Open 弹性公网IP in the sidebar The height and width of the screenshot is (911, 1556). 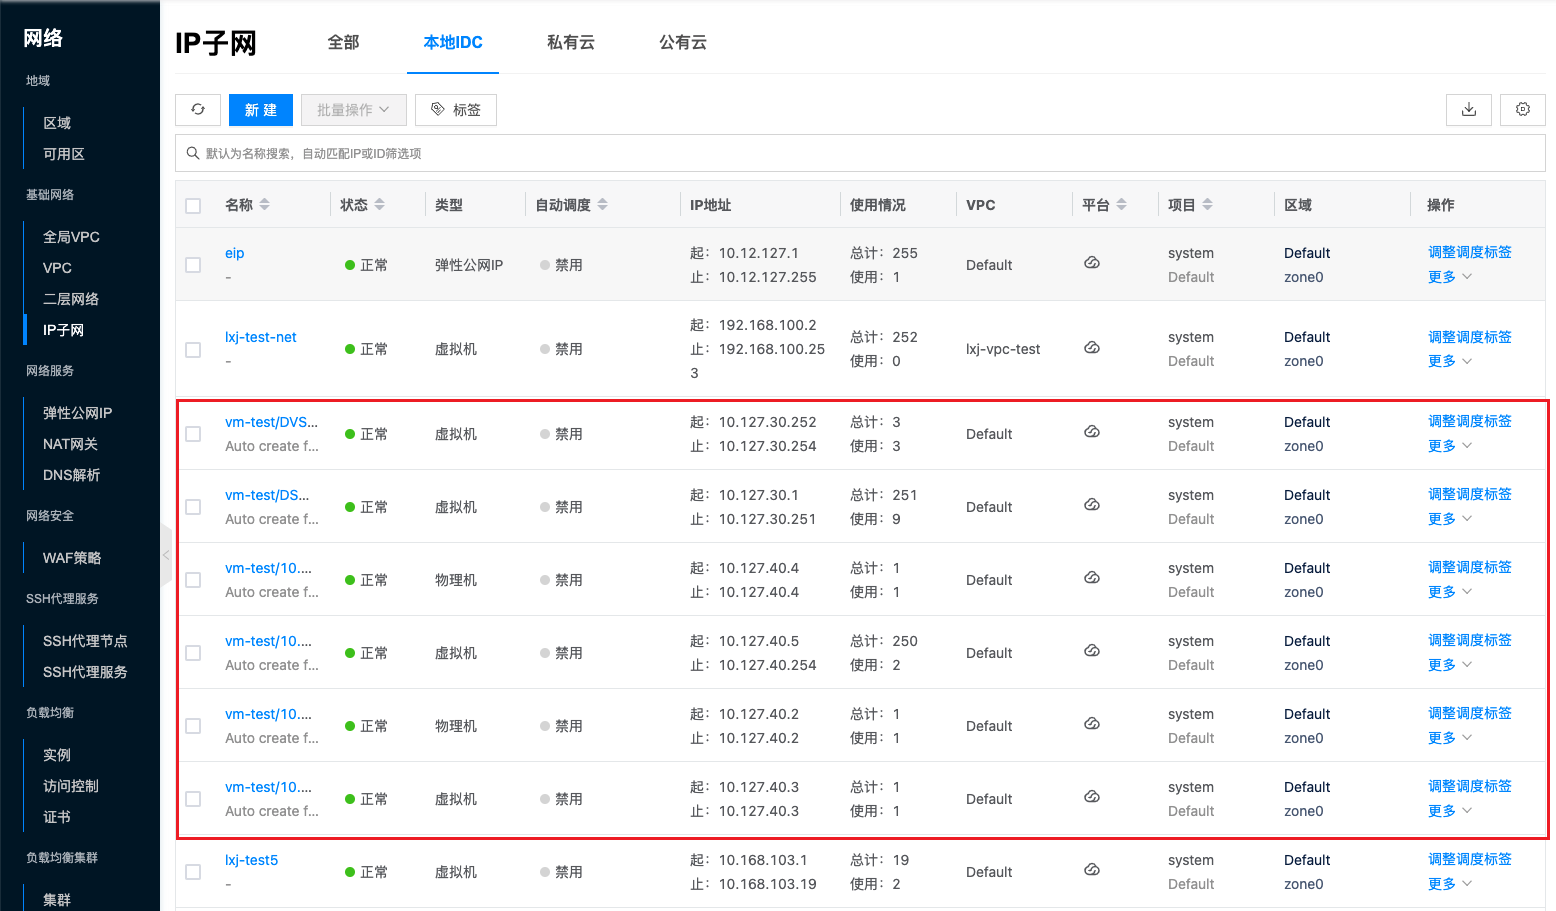tap(77, 413)
